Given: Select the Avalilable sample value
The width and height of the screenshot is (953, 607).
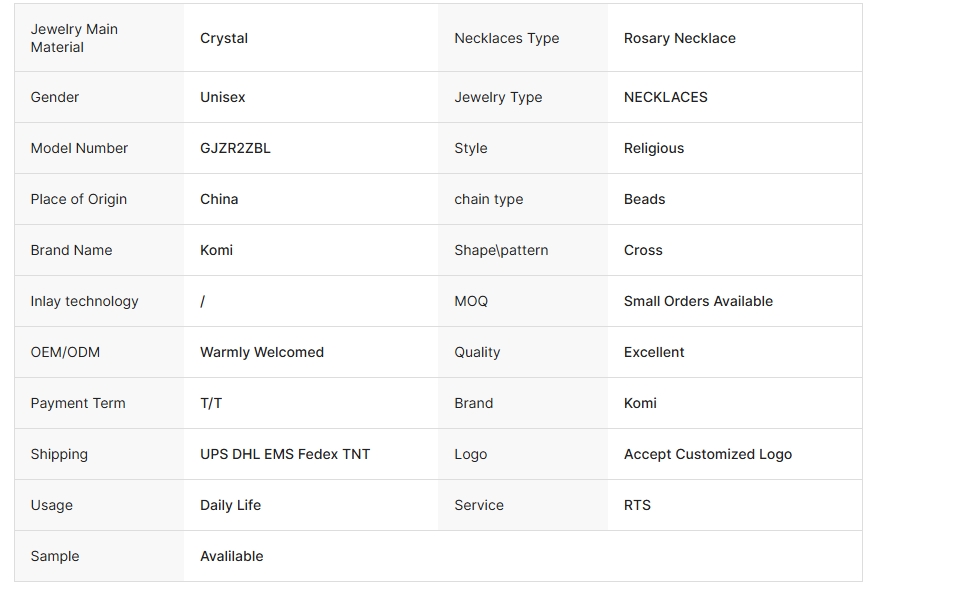Looking at the screenshot, I should 232,556.
